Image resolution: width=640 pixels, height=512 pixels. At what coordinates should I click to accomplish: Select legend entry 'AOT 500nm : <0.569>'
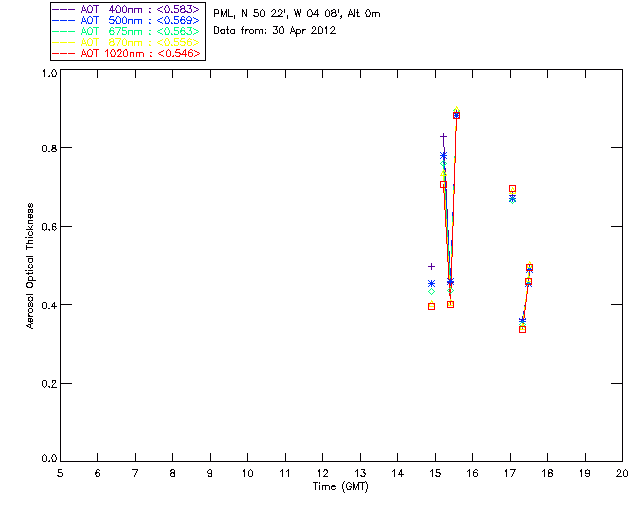click(127, 20)
